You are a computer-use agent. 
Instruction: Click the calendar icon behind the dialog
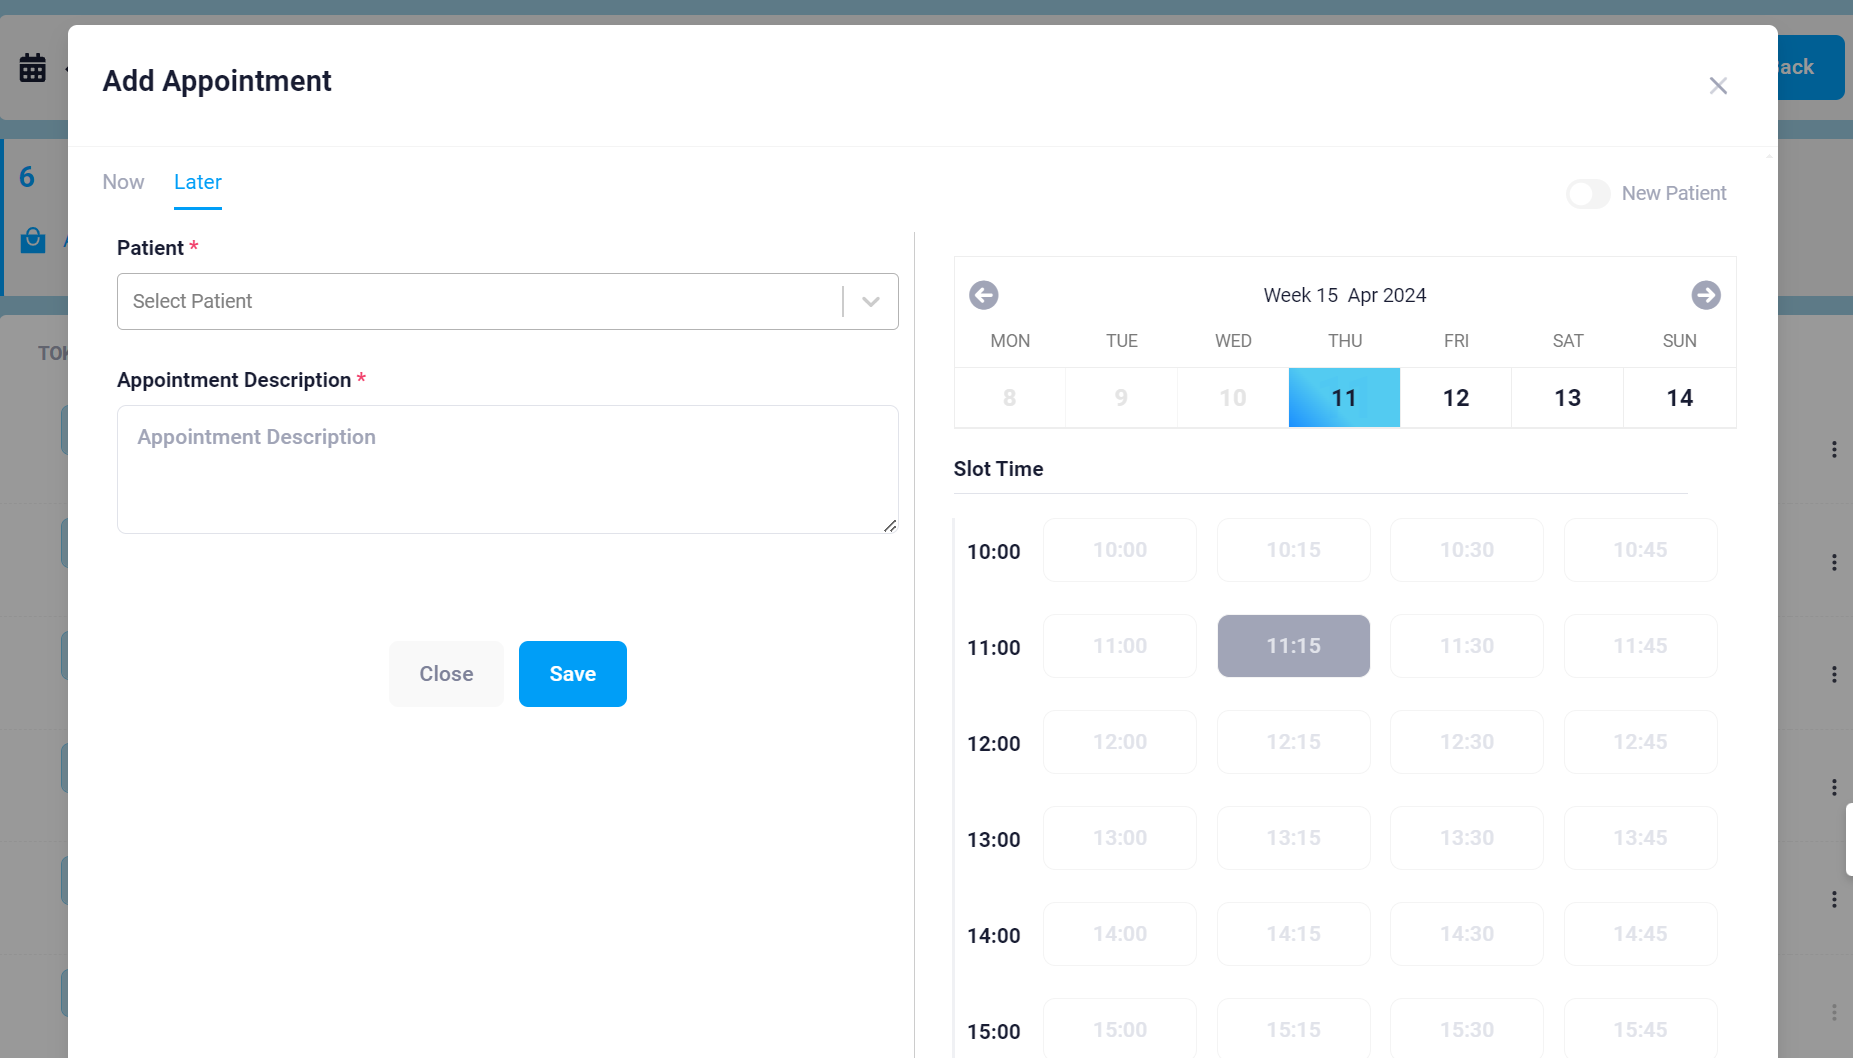pos(33,68)
